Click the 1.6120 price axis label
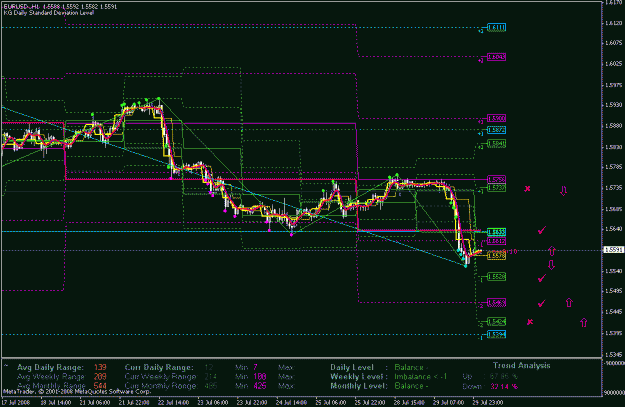This screenshot has width=625, height=407. [613, 23]
